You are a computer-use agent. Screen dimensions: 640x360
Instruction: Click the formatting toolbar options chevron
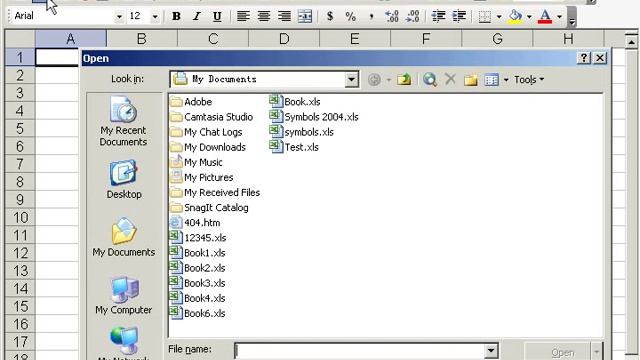click(572, 17)
